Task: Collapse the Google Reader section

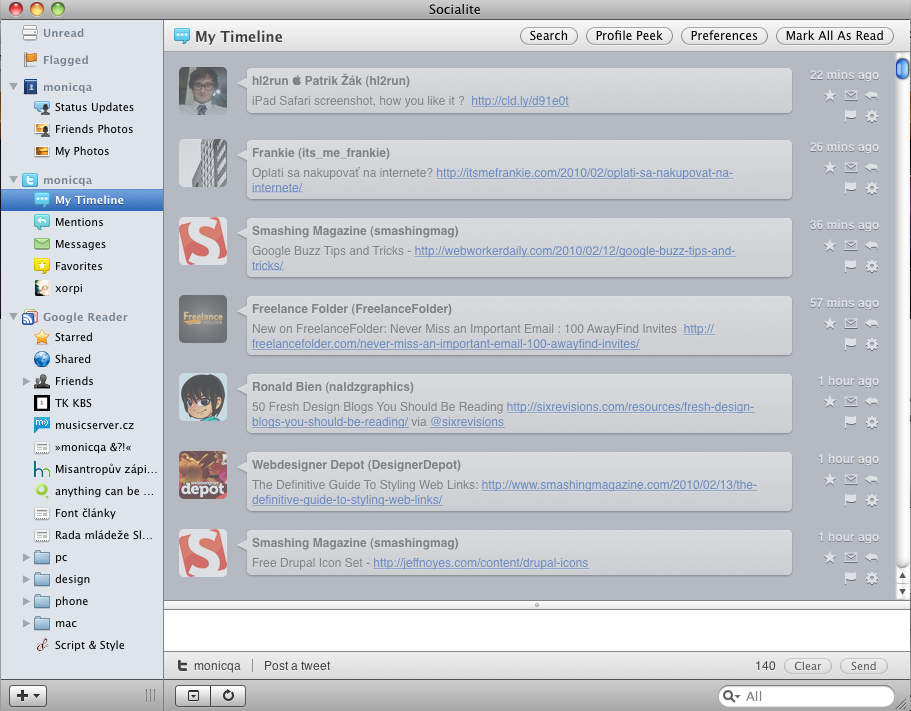Action: (13, 317)
